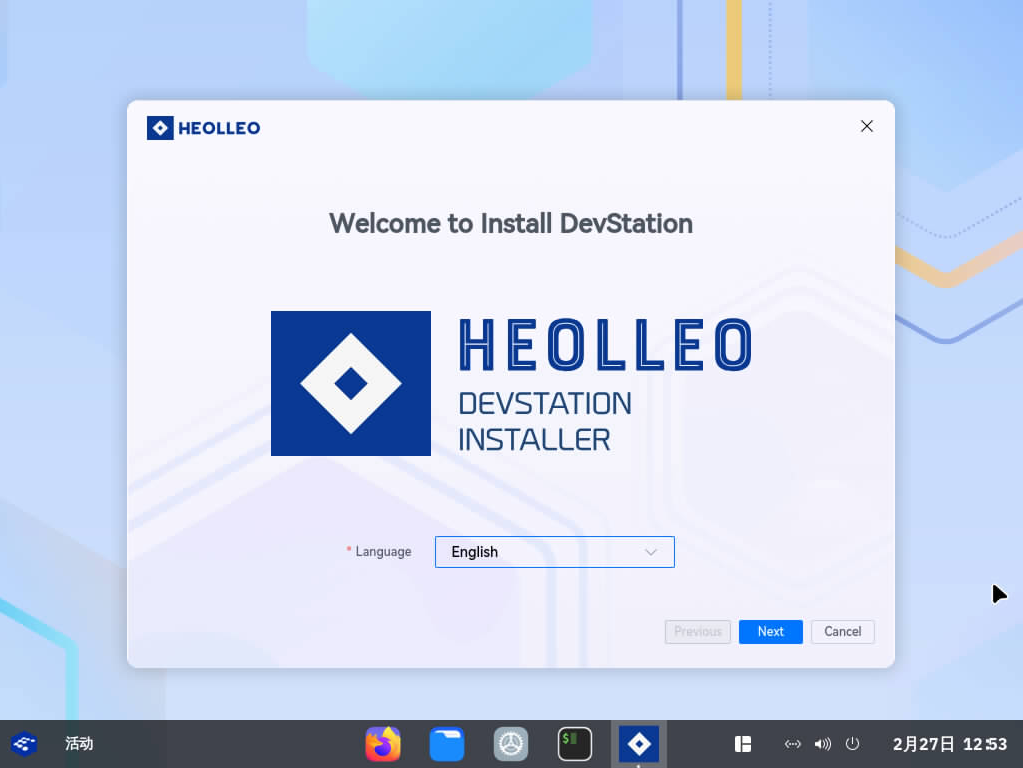
Task: Click the date and time clock
Action: (x=949, y=744)
